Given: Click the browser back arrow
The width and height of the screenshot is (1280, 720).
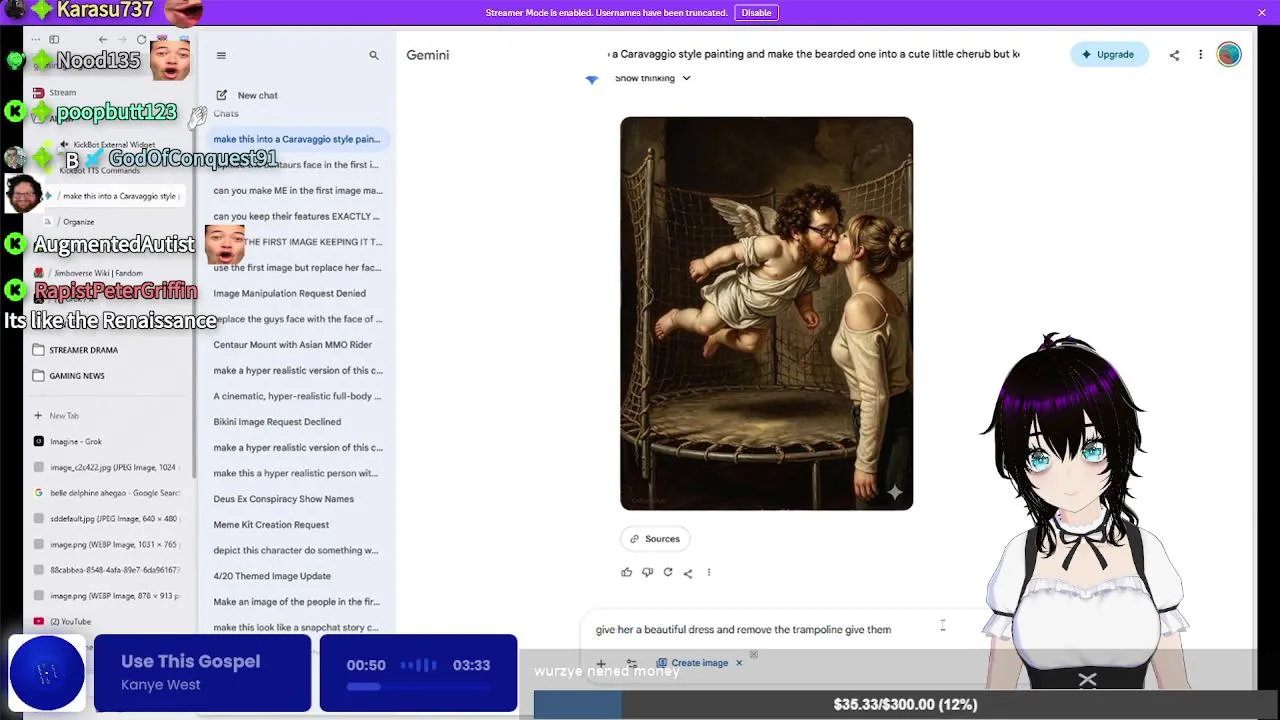Looking at the screenshot, I should (103, 40).
